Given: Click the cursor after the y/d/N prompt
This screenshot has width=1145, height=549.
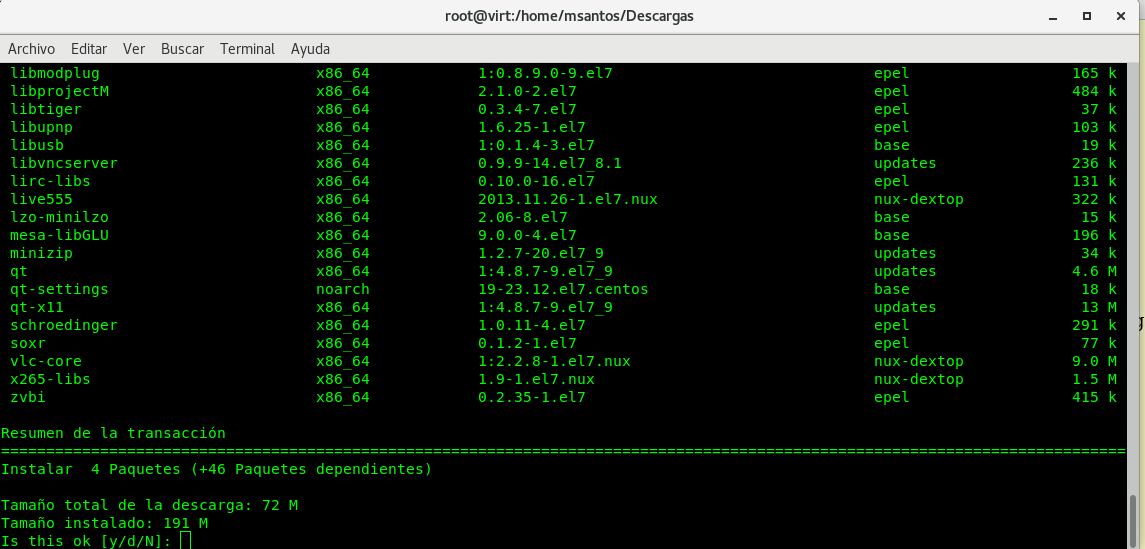Looking at the screenshot, I should coord(184,541).
